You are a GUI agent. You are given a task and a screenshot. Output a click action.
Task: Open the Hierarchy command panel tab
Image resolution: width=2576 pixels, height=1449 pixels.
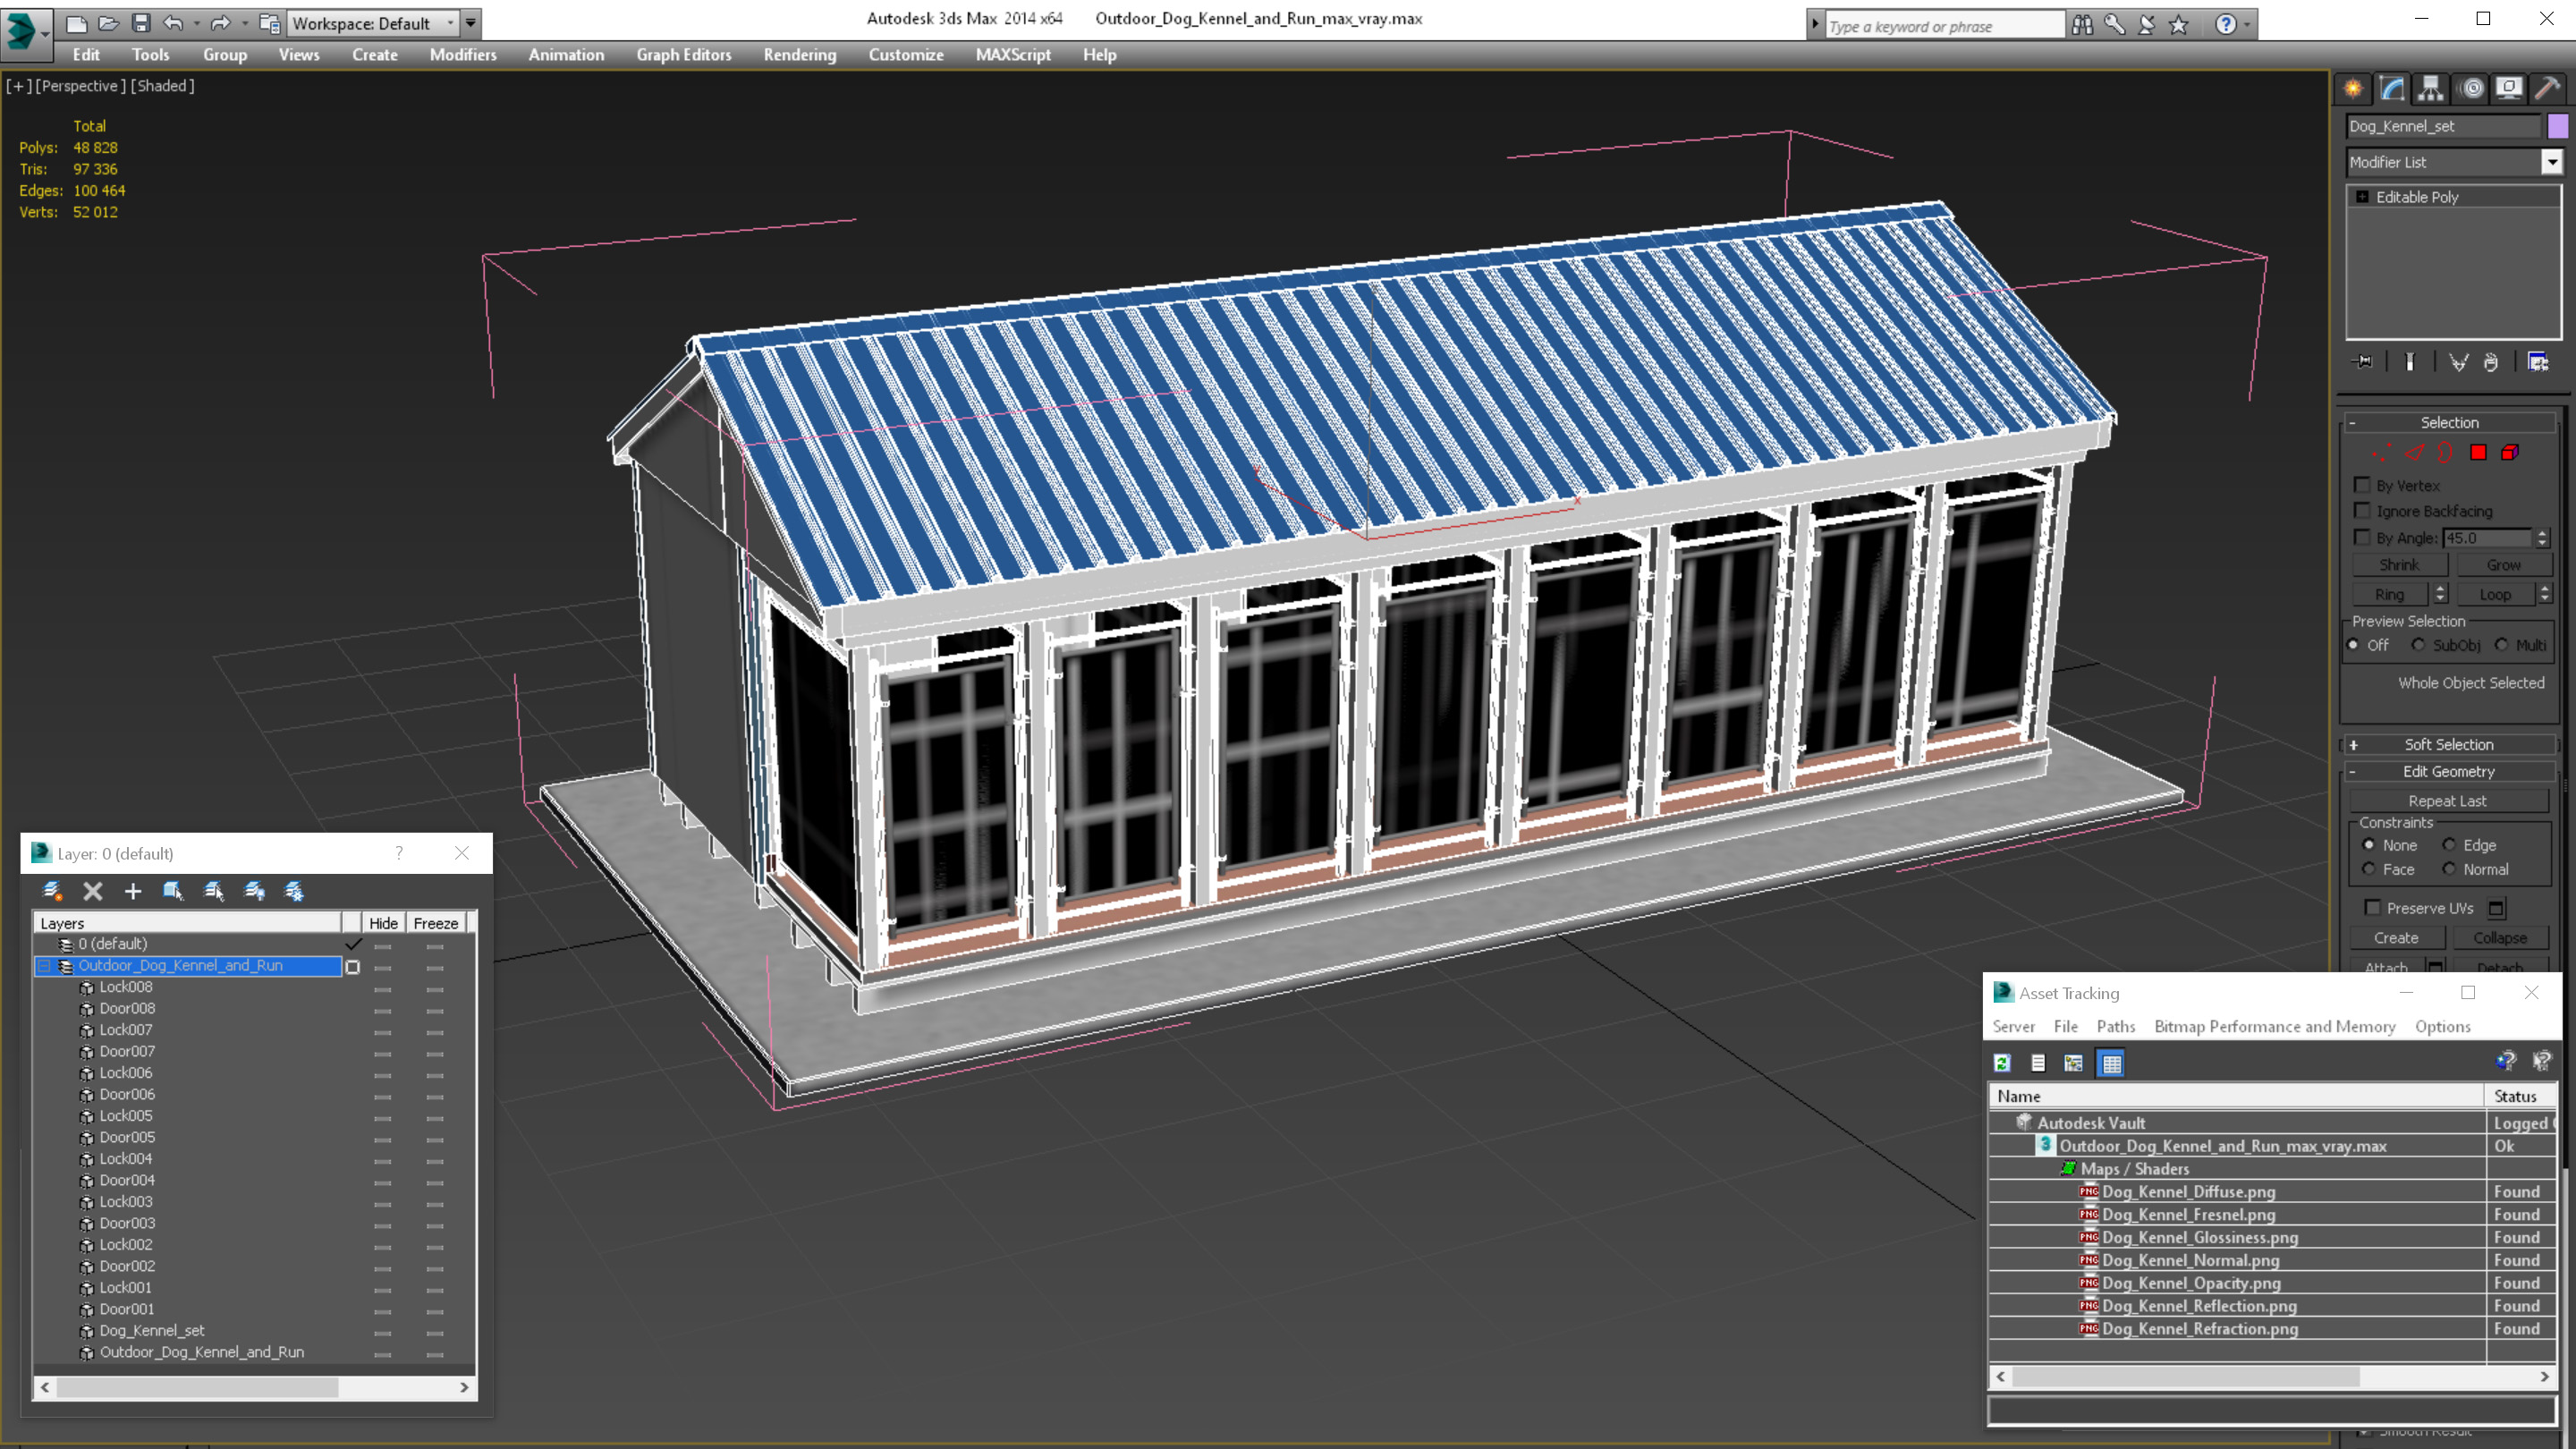[x=2430, y=89]
